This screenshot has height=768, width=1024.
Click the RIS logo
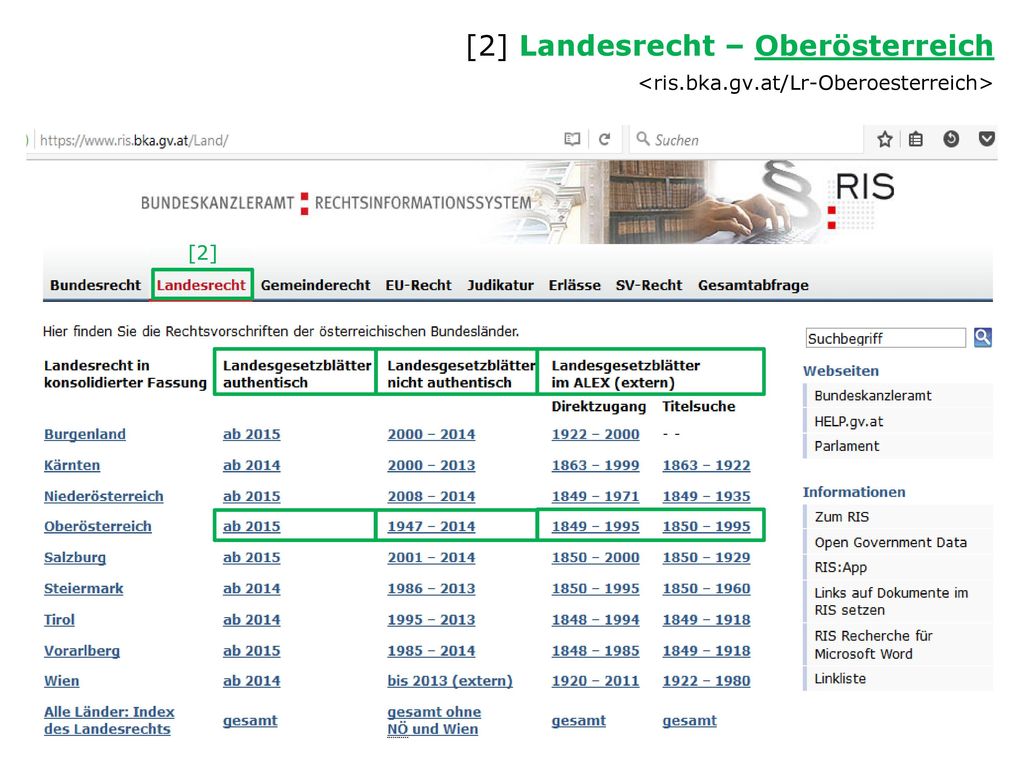click(862, 200)
